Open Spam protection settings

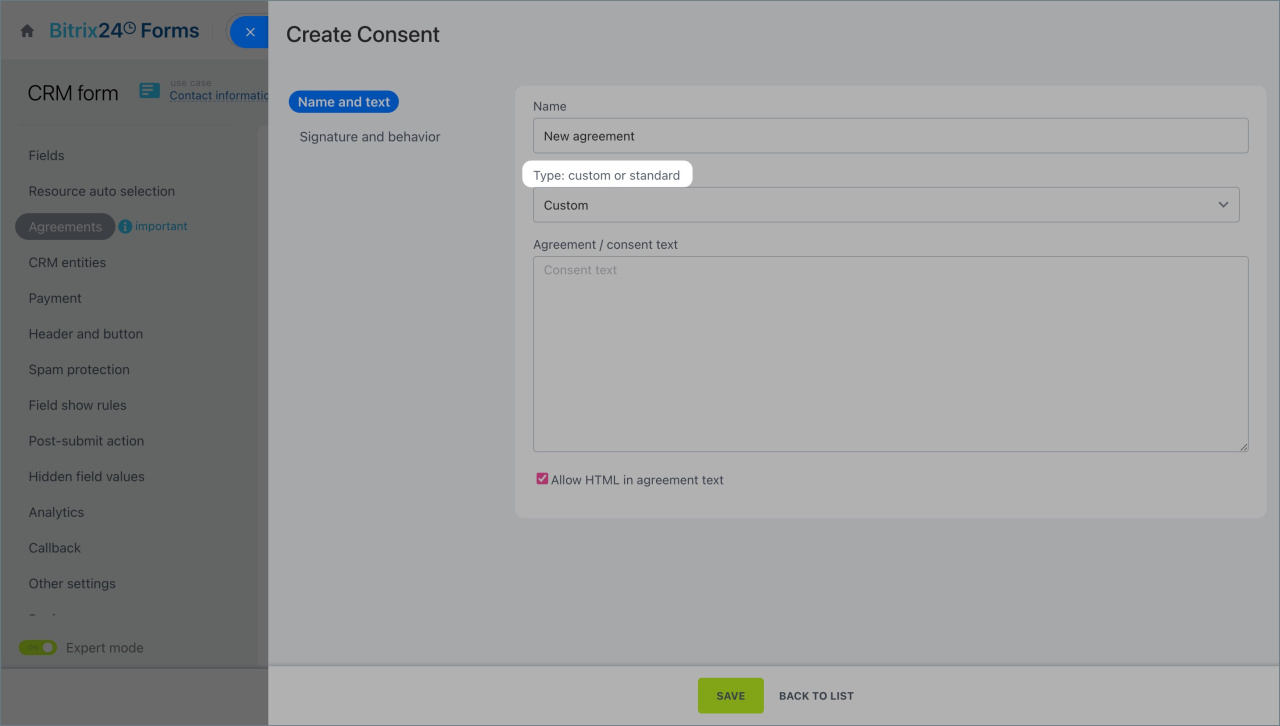pos(79,370)
